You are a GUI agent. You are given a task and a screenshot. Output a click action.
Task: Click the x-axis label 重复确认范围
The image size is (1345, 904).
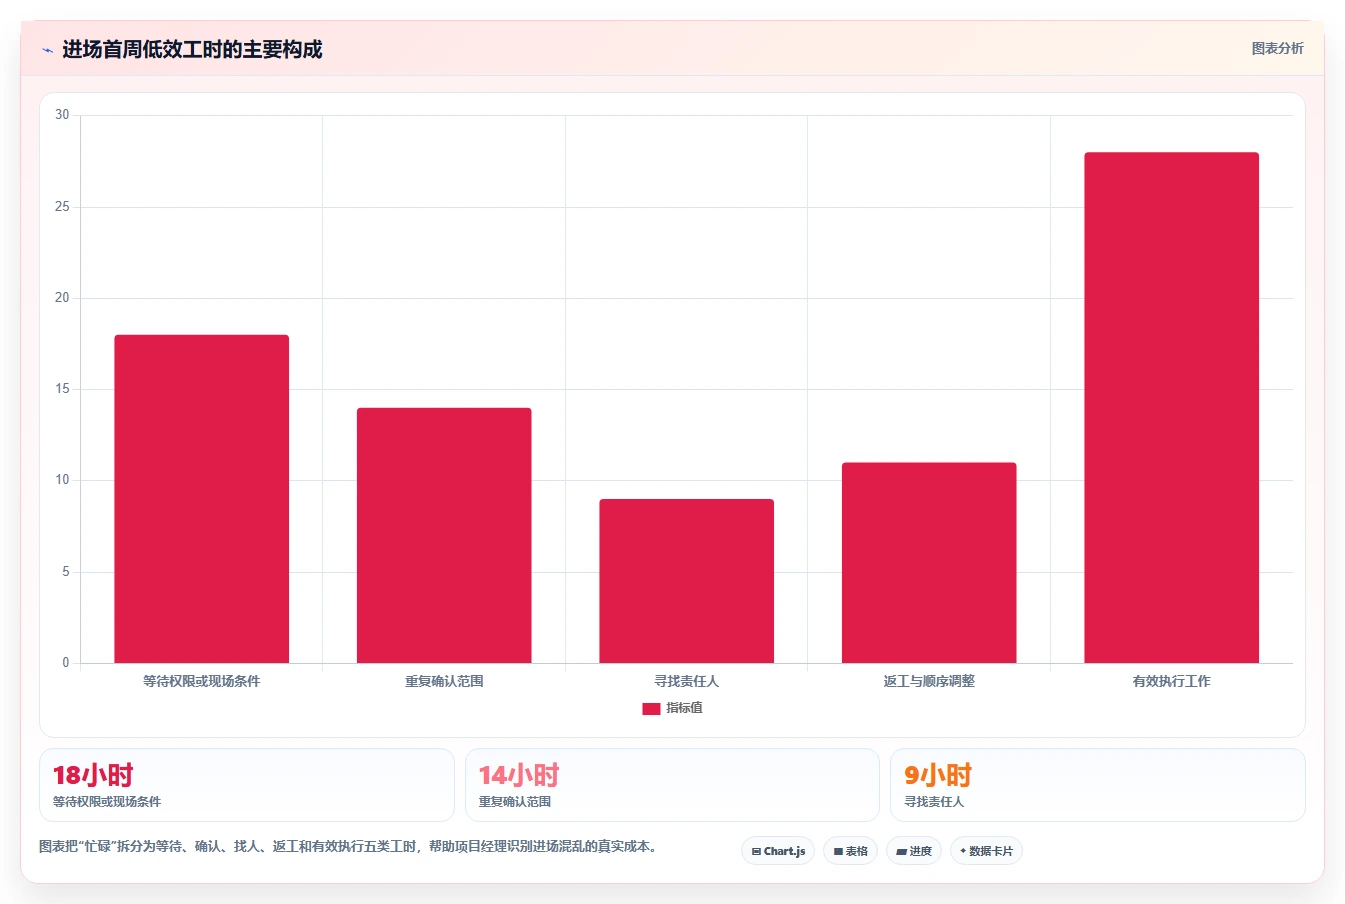click(x=444, y=681)
